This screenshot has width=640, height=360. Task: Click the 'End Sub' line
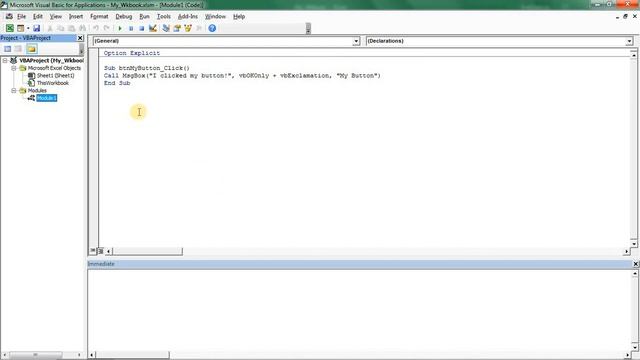[117, 83]
